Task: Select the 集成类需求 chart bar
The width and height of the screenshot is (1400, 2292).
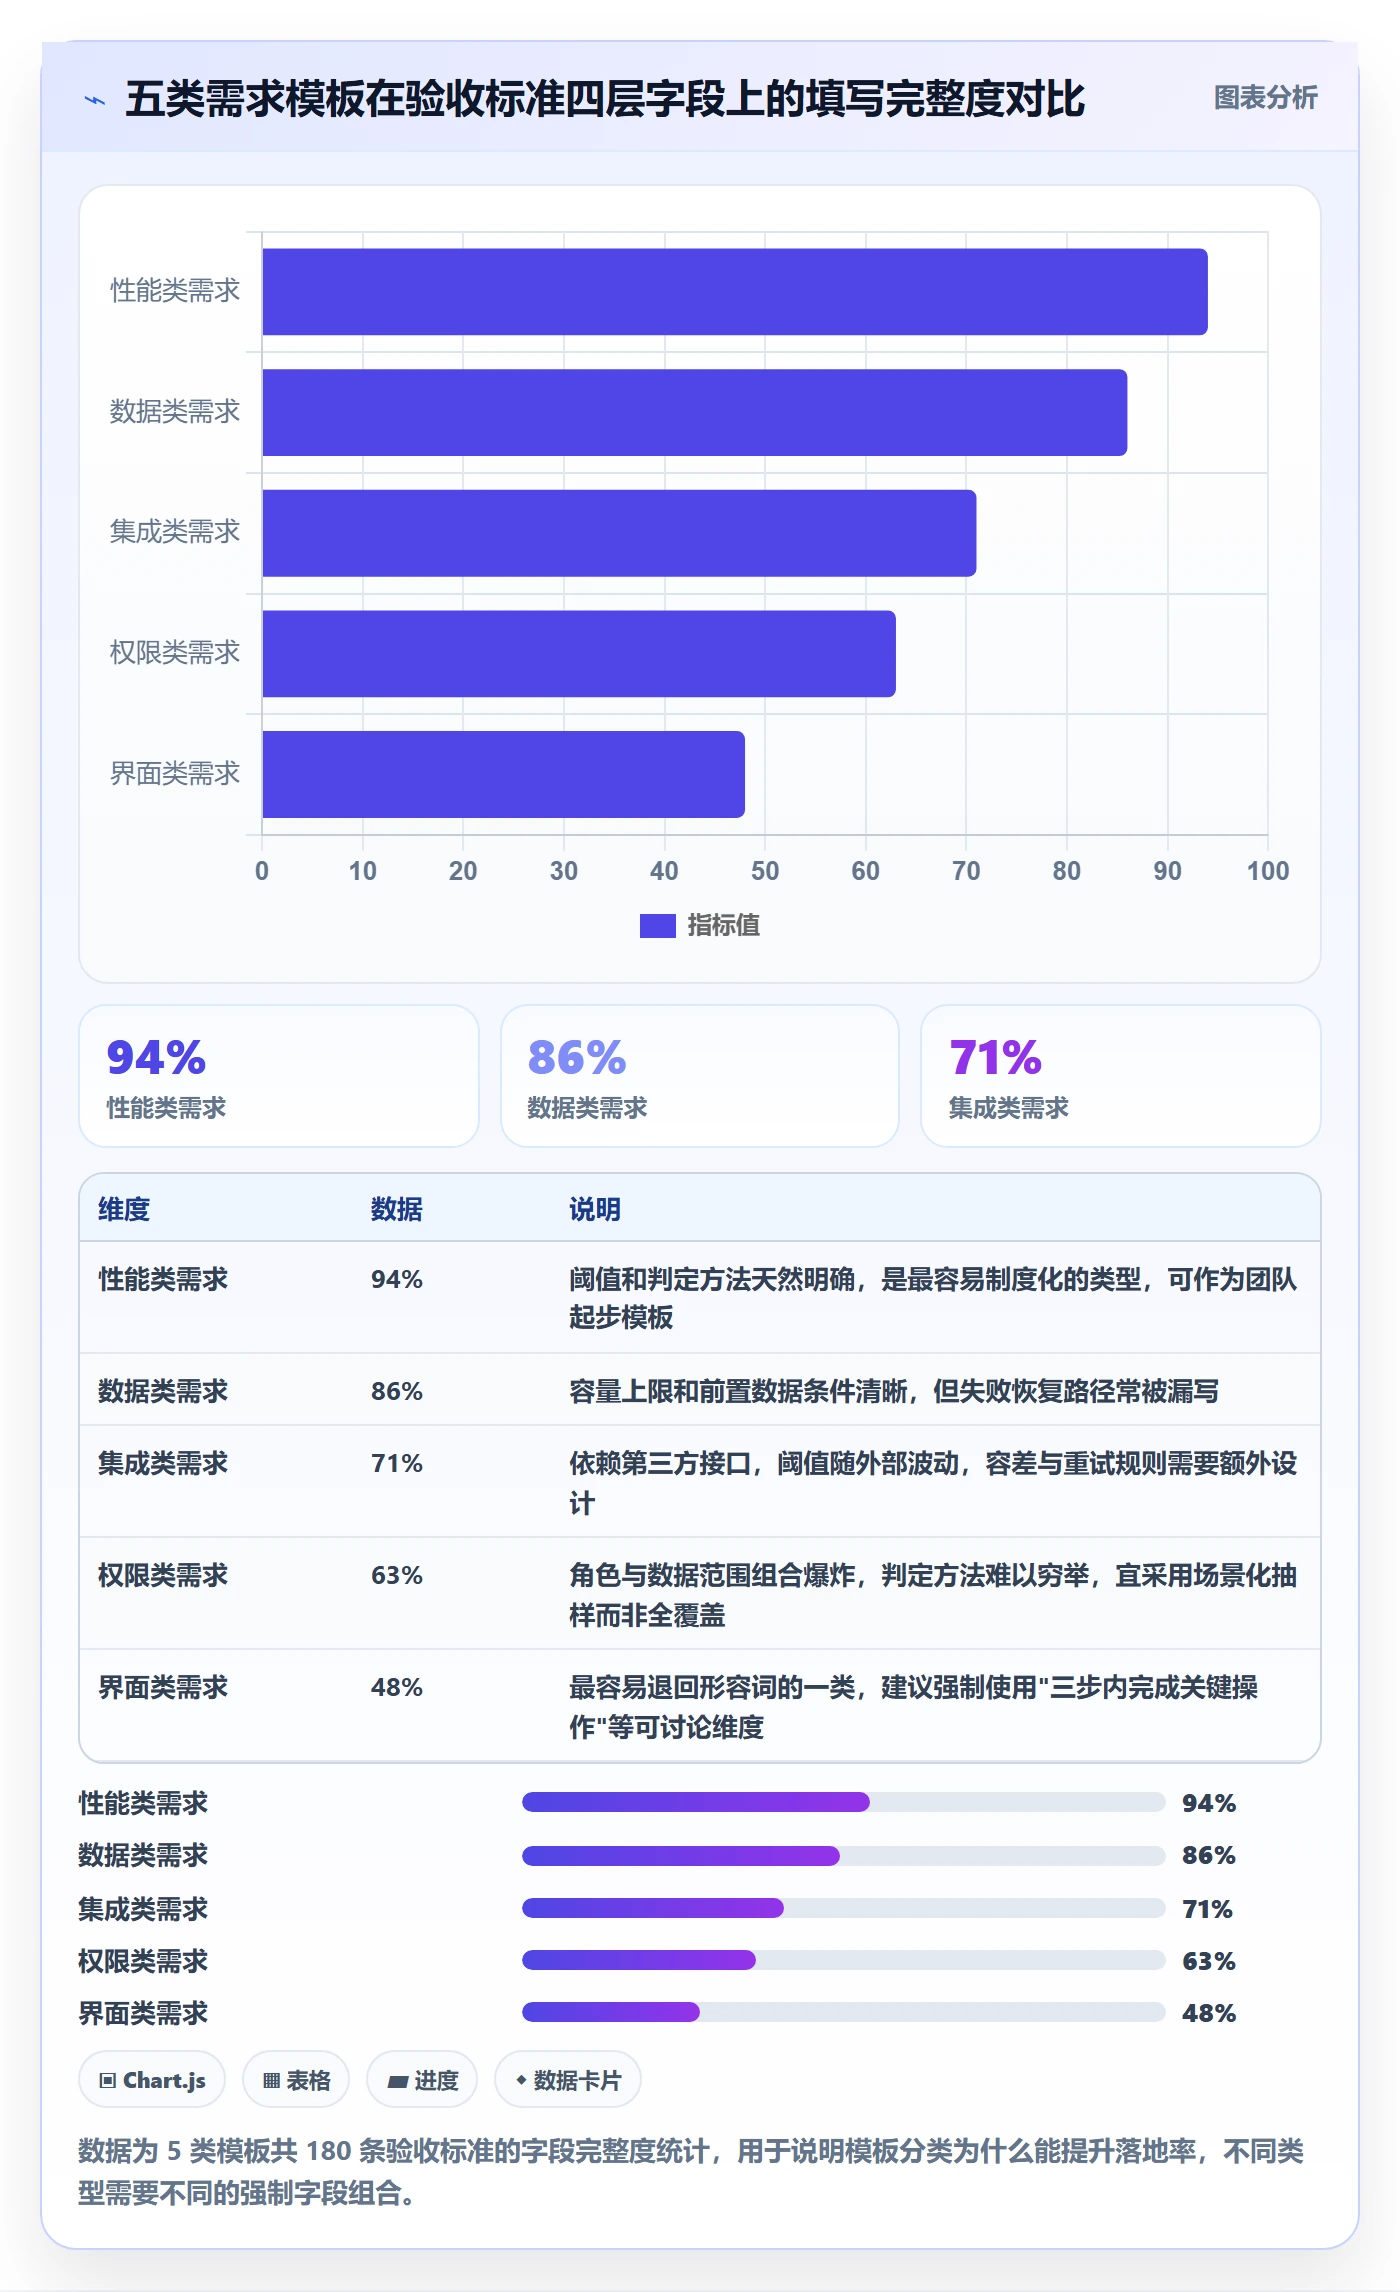Action: (619, 533)
